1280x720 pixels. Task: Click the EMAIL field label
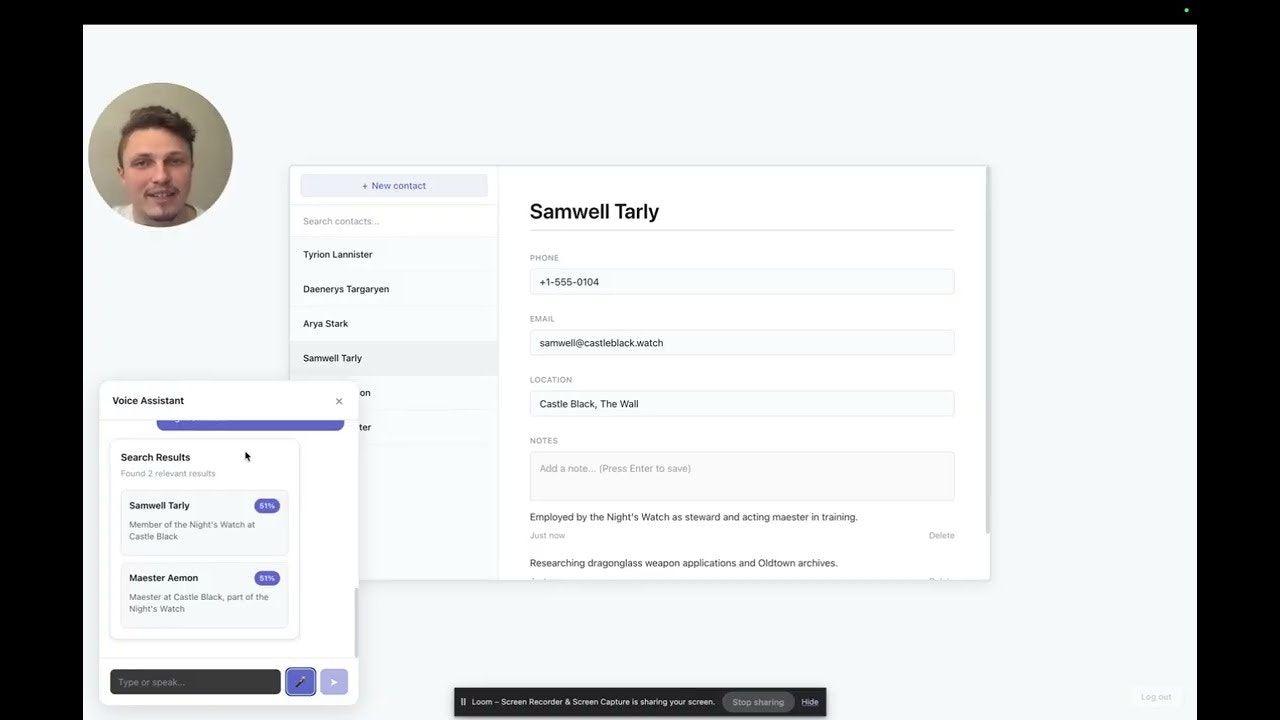[x=542, y=319]
